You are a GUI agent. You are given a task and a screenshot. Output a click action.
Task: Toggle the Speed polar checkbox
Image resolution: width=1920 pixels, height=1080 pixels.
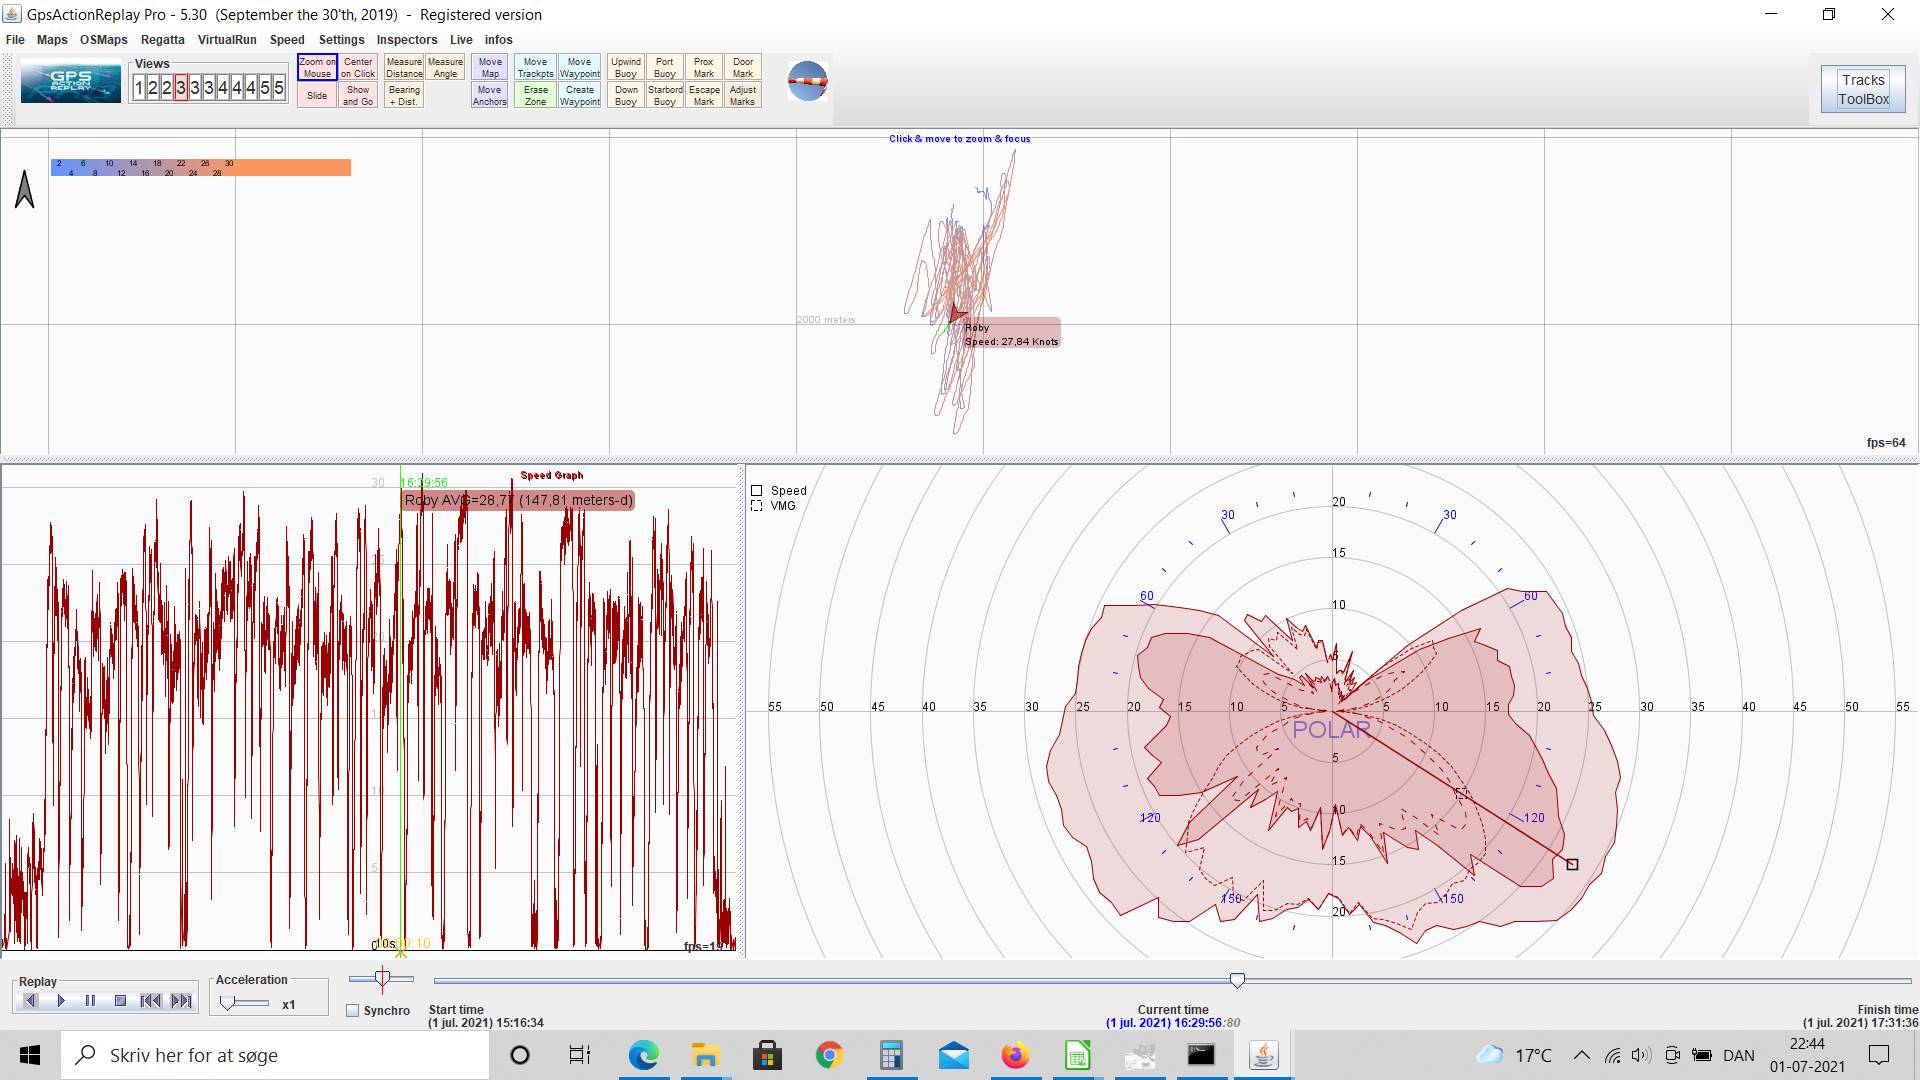tap(757, 491)
